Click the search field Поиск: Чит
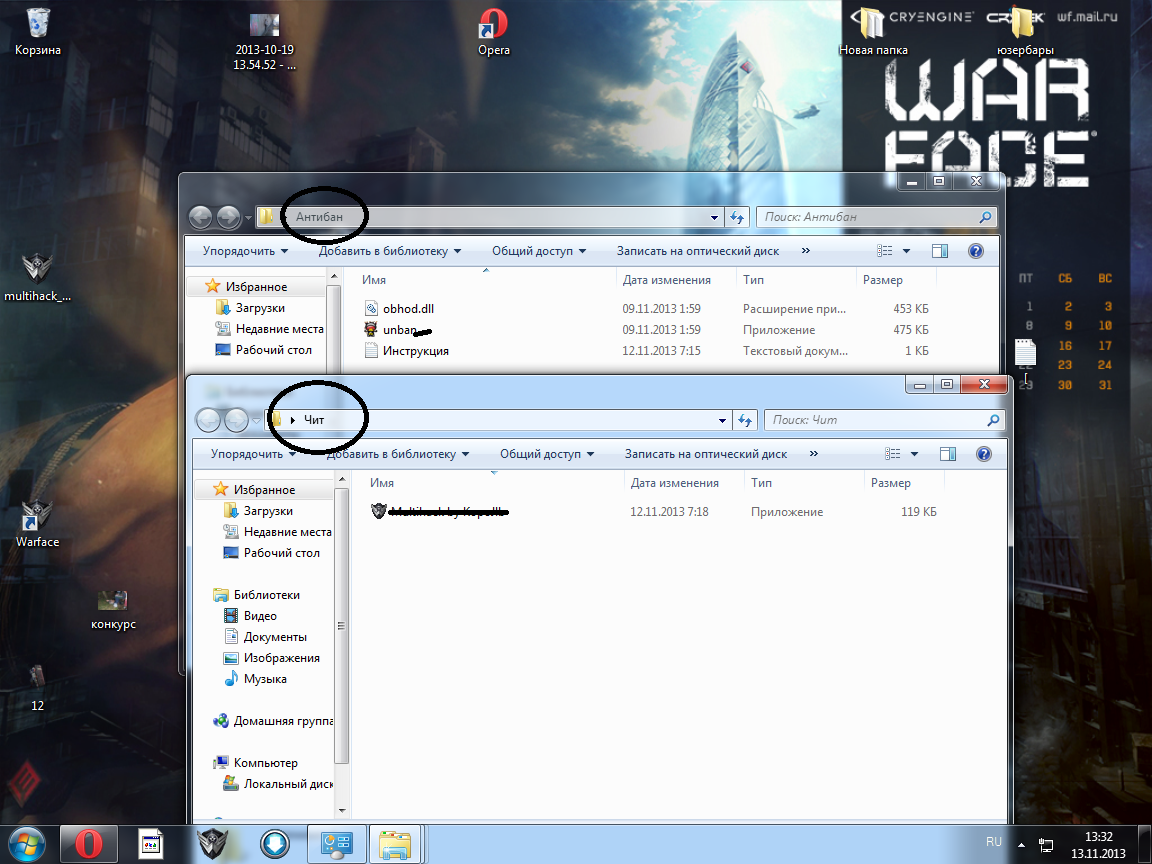Image resolution: width=1152 pixels, height=864 pixels. (884, 420)
